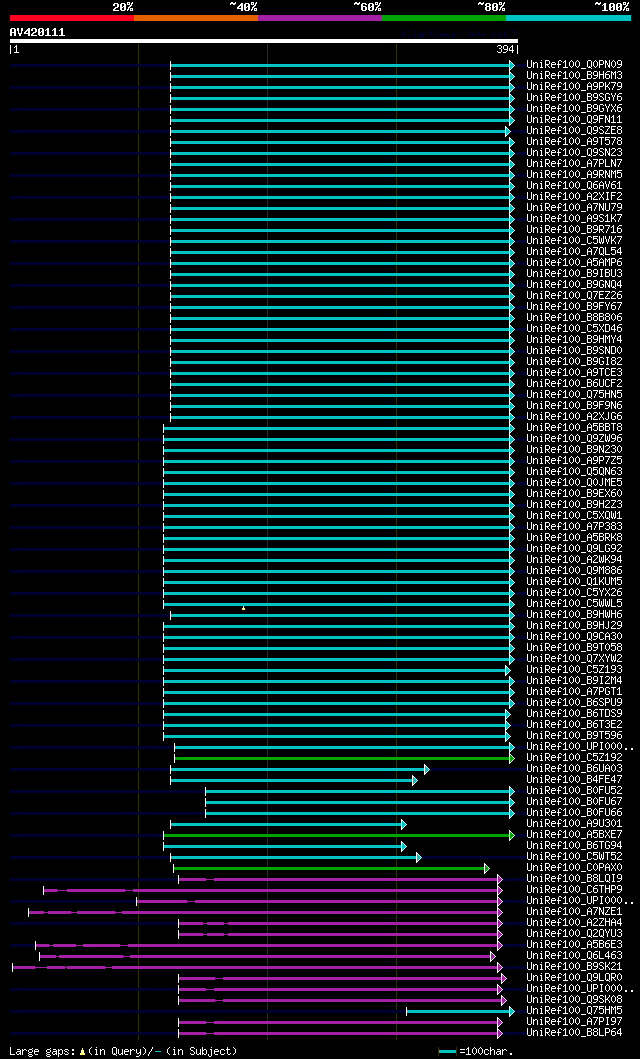Click the UniRef100_B6UA03 label
Image resolution: width=640 pixels, height=1059 pixels.
pos(575,769)
